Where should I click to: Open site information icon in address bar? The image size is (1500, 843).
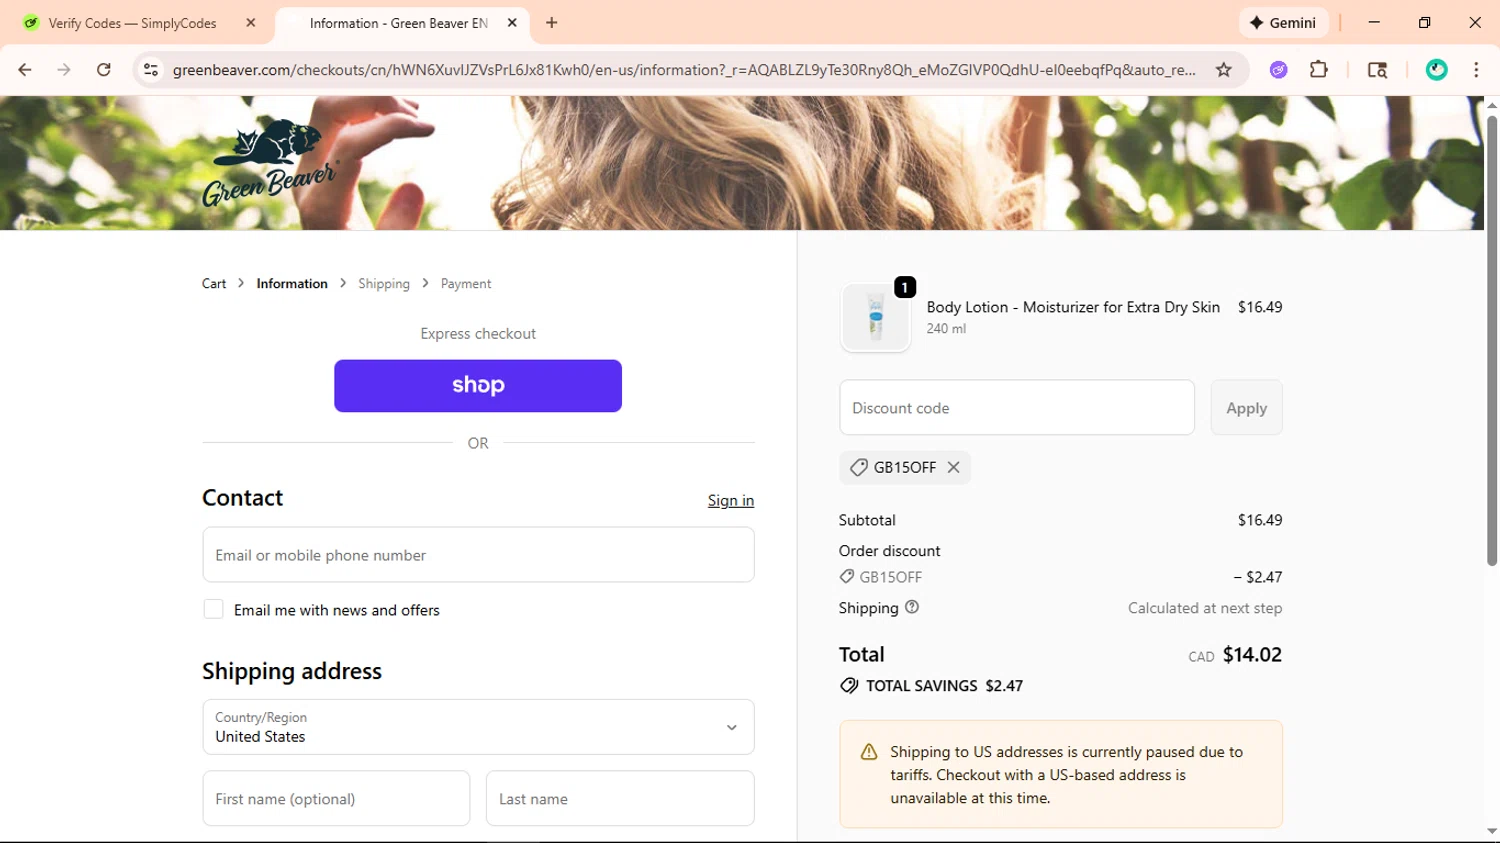pos(151,70)
